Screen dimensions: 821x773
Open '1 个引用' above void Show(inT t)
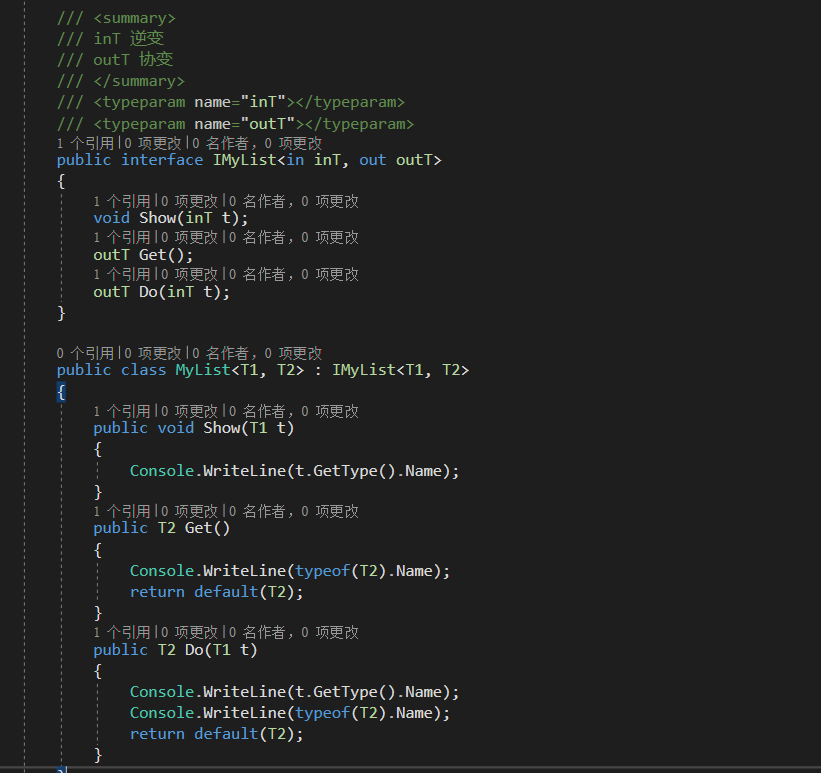tap(122, 201)
